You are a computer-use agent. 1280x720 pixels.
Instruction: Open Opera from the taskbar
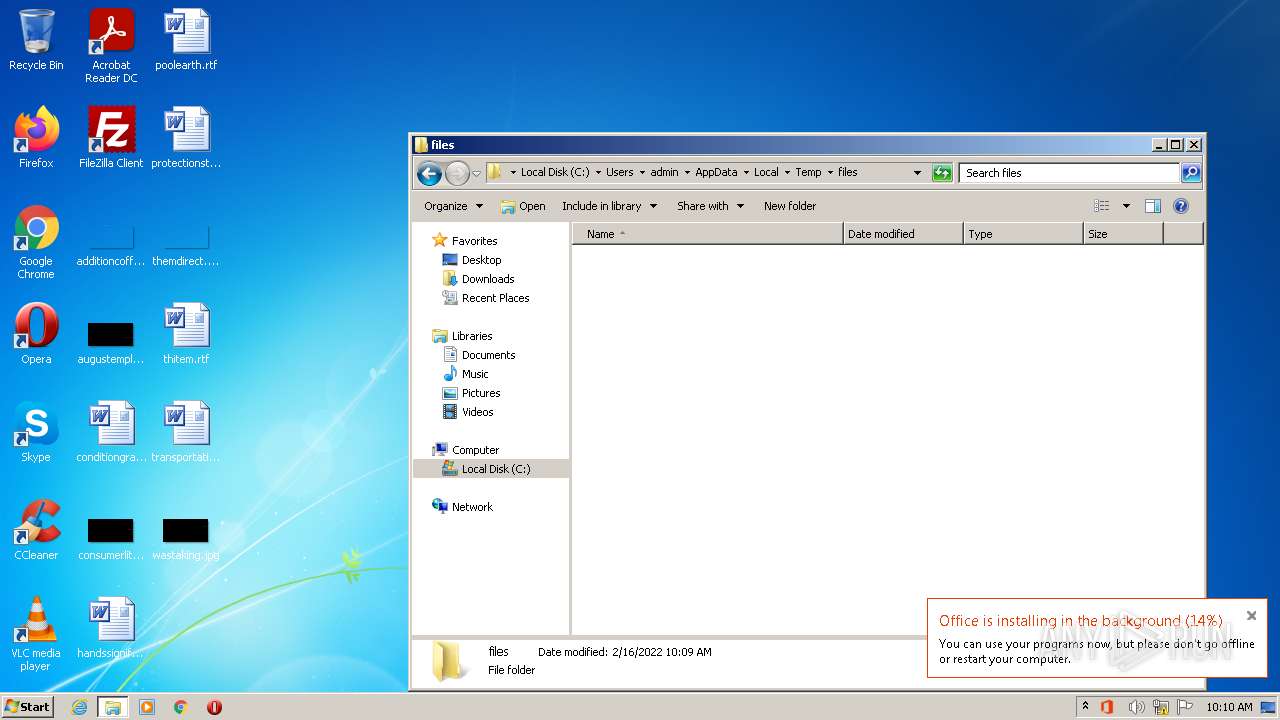(214, 707)
